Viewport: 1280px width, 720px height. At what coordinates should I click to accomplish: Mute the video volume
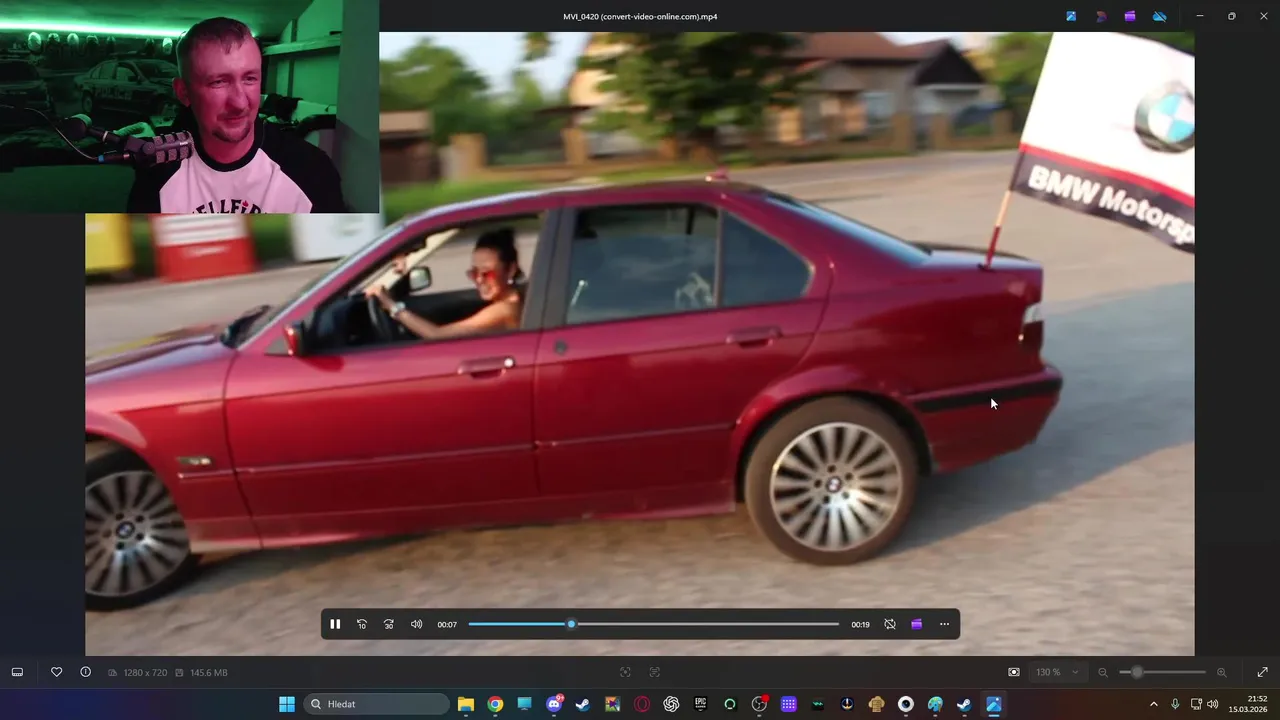tap(416, 624)
